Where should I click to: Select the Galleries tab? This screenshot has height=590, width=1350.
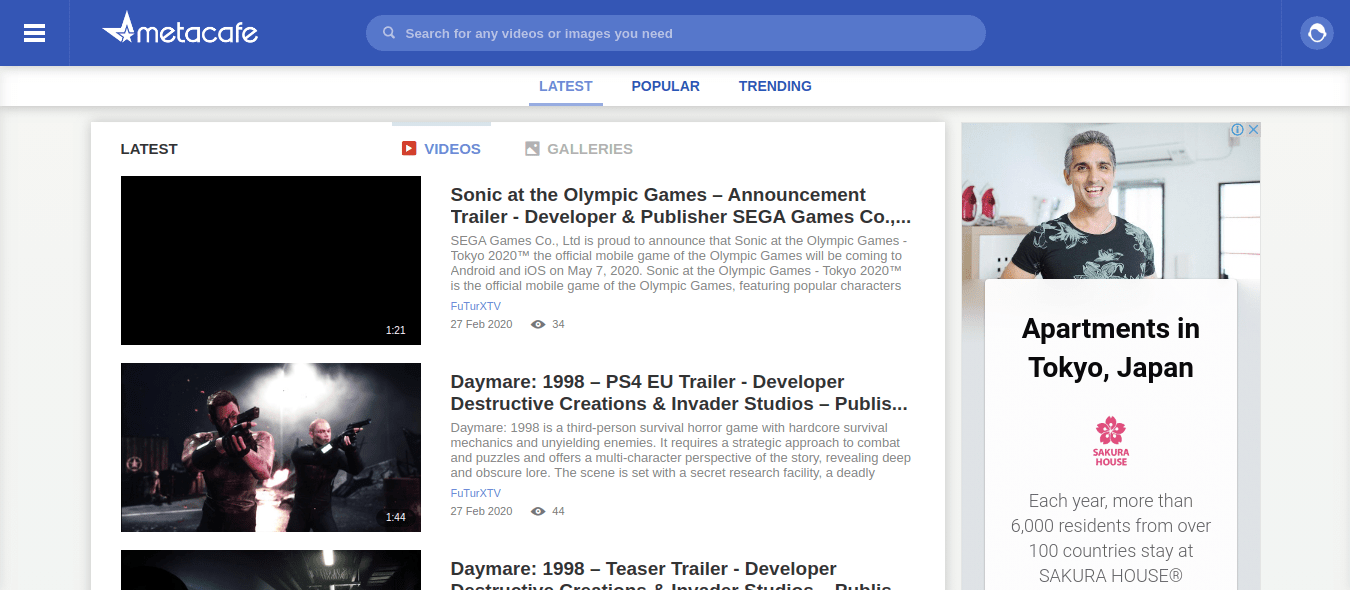tap(579, 148)
